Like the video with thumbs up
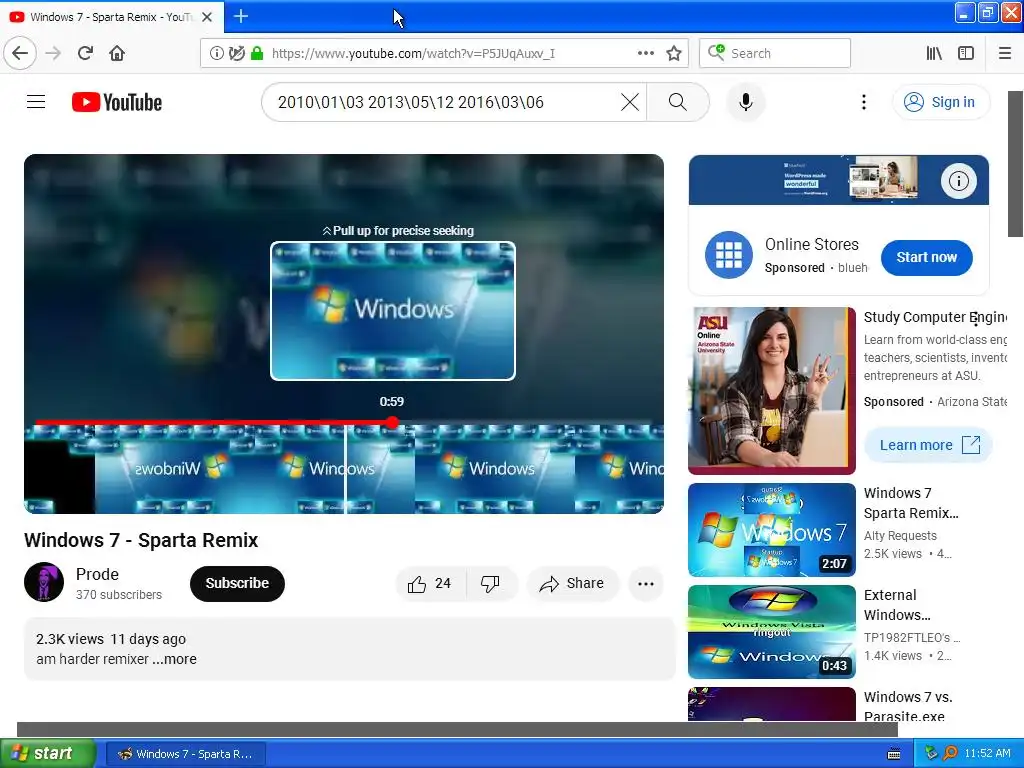Screen dimensions: 1024x768 tap(430, 583)
